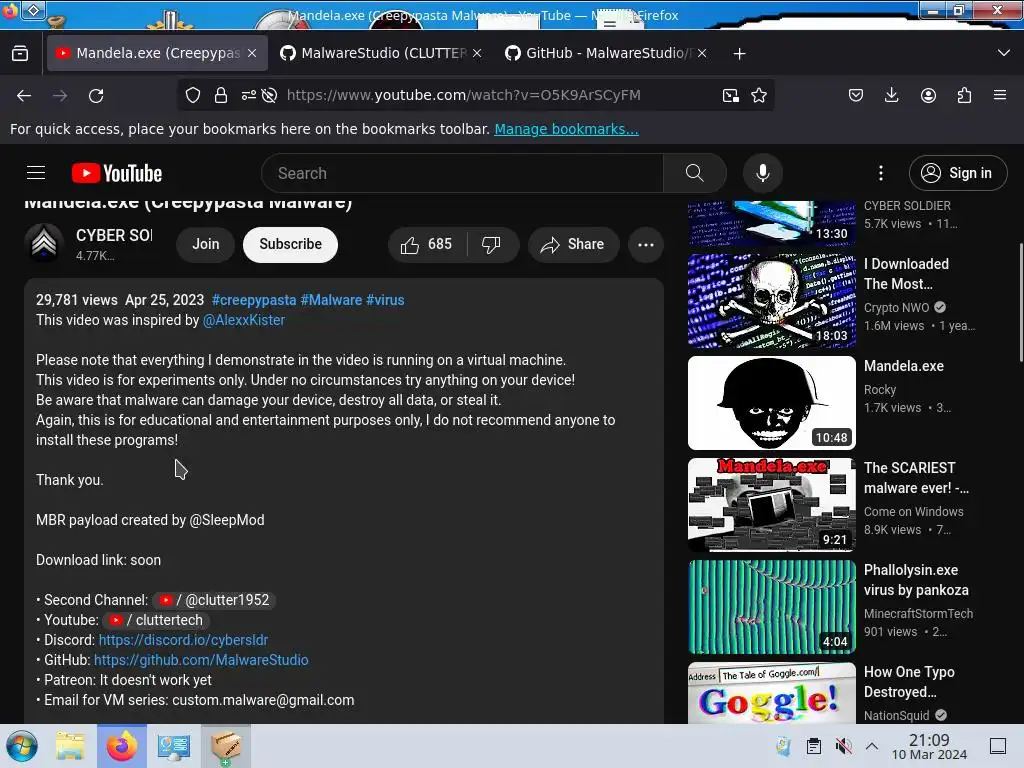Search with voice microphone button
The image size is (1024, 768).
click(763, 173)
